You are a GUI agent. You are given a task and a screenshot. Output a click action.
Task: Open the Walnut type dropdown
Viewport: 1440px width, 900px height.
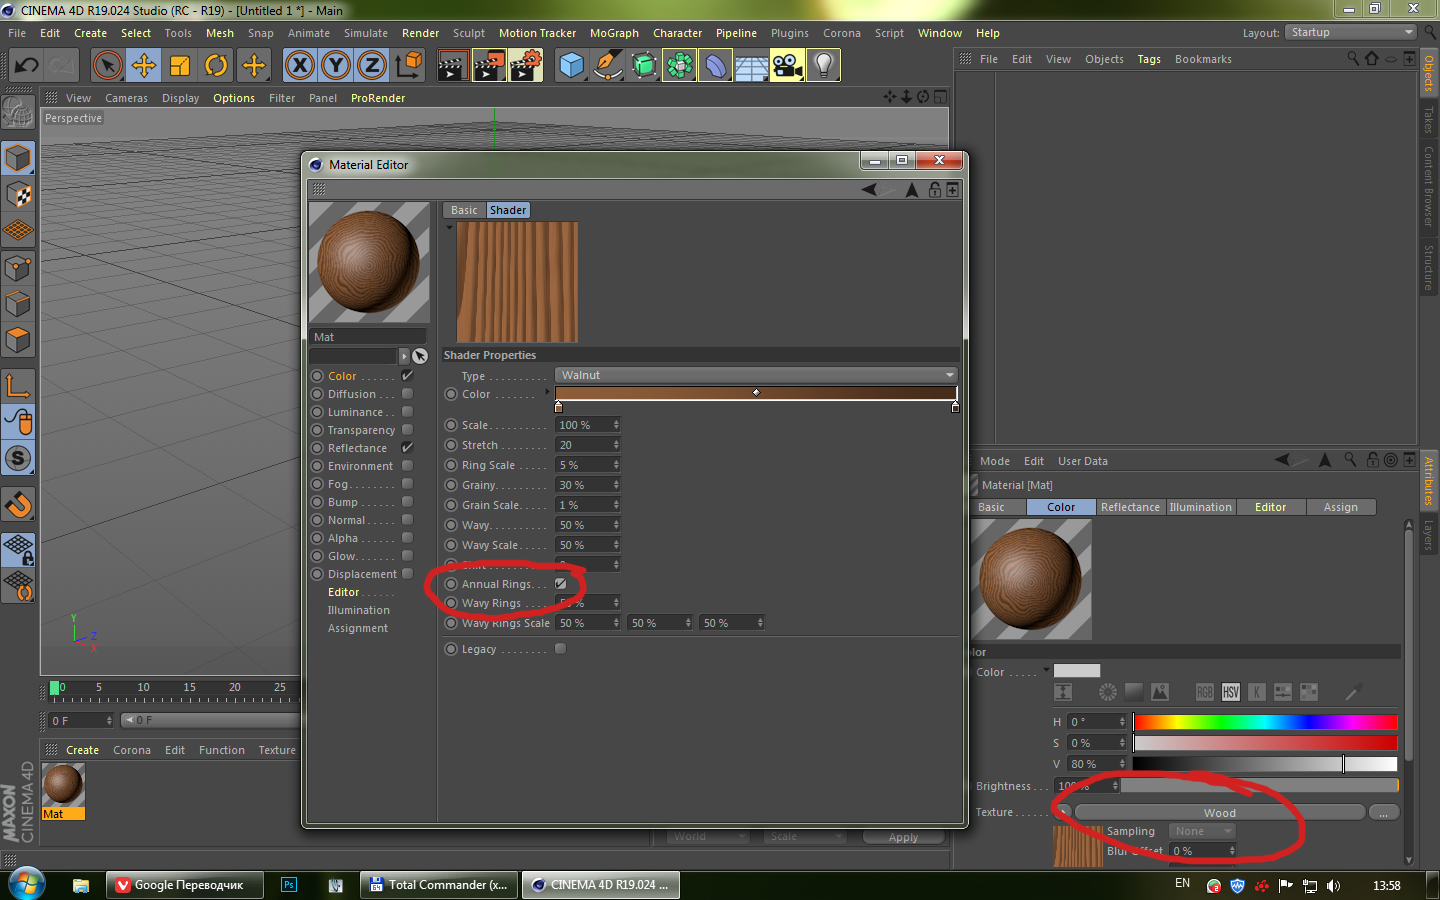756,375
